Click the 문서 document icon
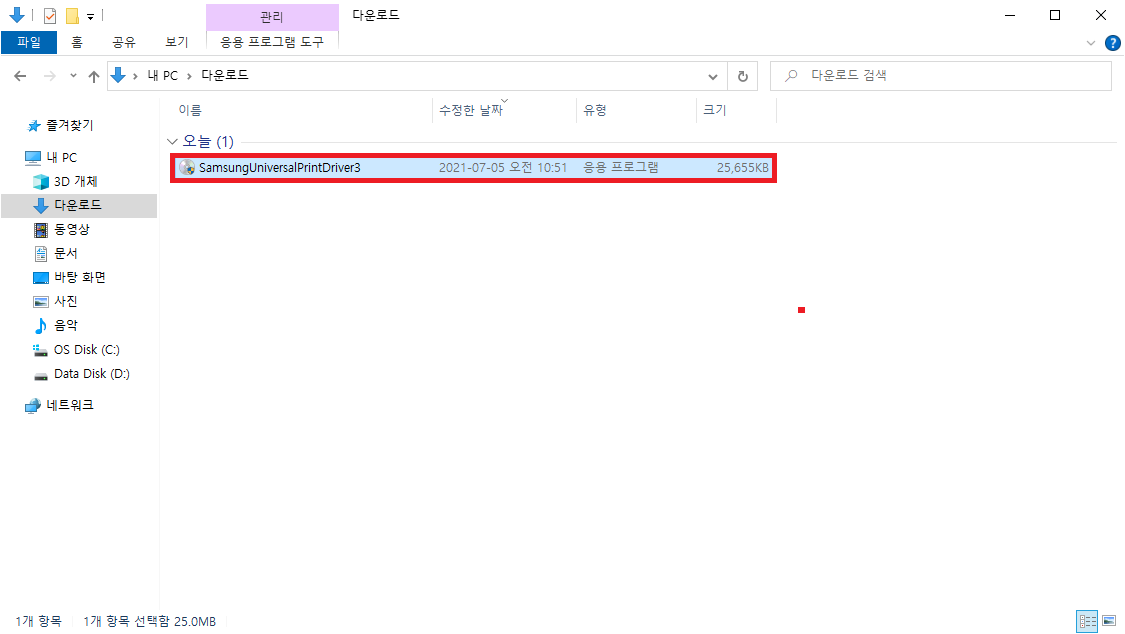Image resolution: width=1125 pixels, height=634 pixels. click(41, 254)
